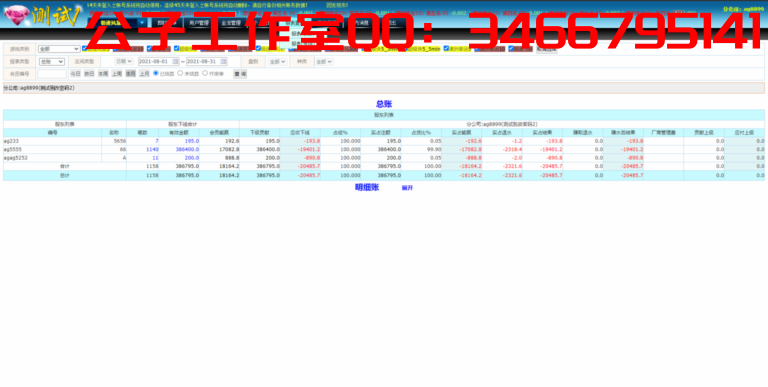This screenshot has width=768, height=387.
Task: Click the 总账 section heading
Action: point(384,104)
